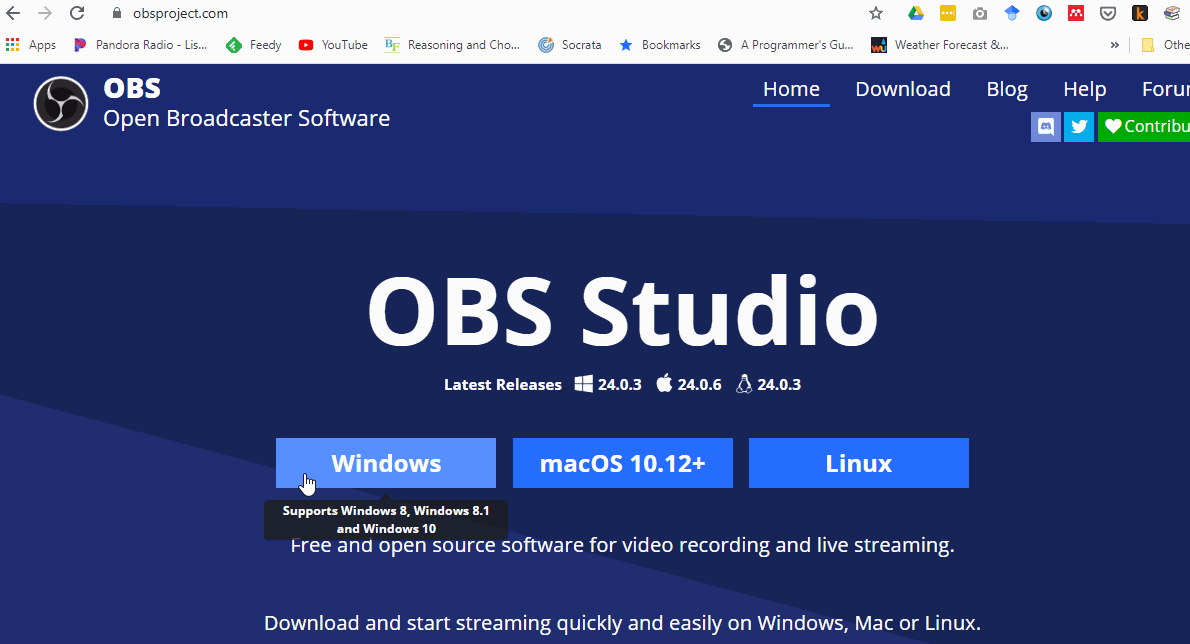The image size is (1190, 644).
Task: Open the Help navigation item
Action: pos(1084,89)
